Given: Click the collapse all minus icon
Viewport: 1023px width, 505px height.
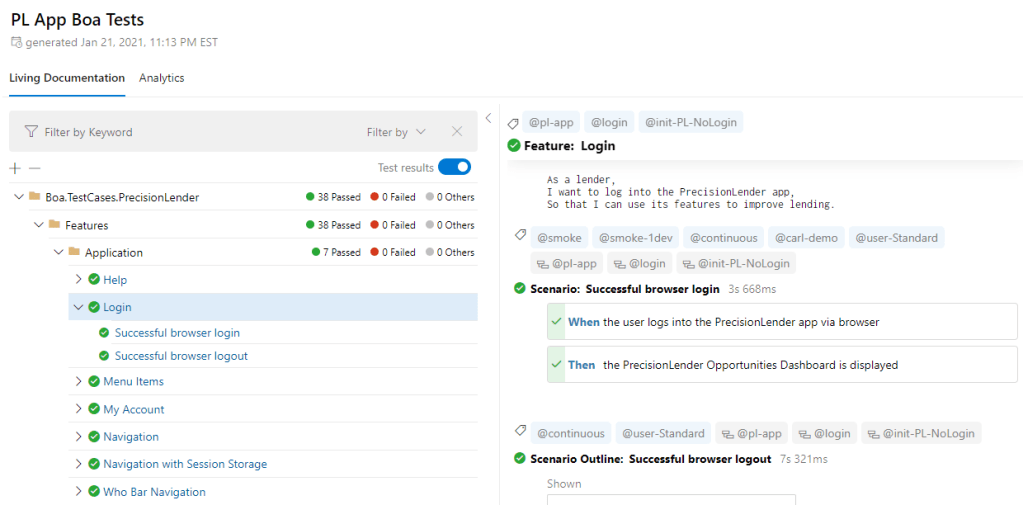Looking at the screenshot, I should [34, 169].
